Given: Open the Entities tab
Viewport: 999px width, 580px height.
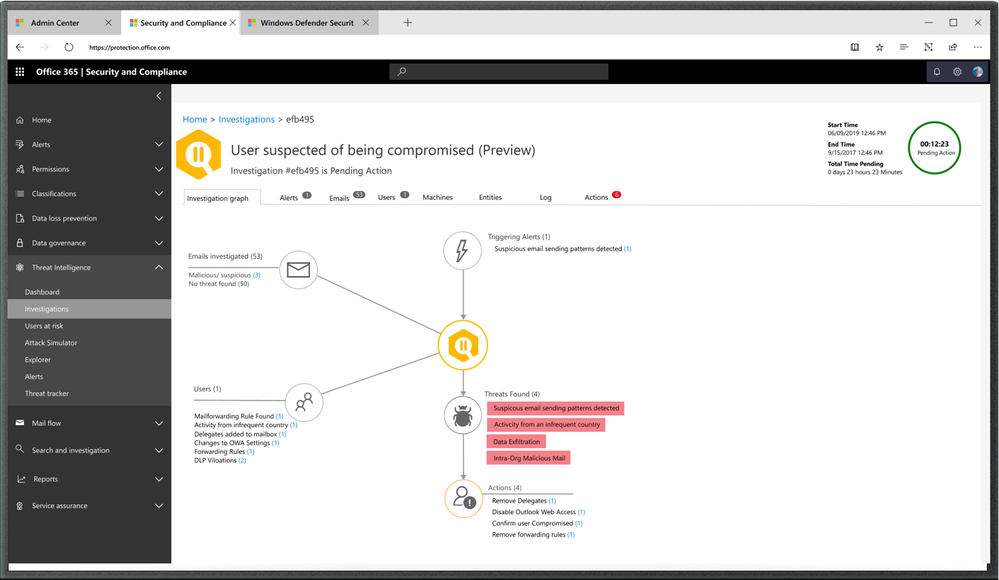Looking at the screenshot, I should pos(491,198).
